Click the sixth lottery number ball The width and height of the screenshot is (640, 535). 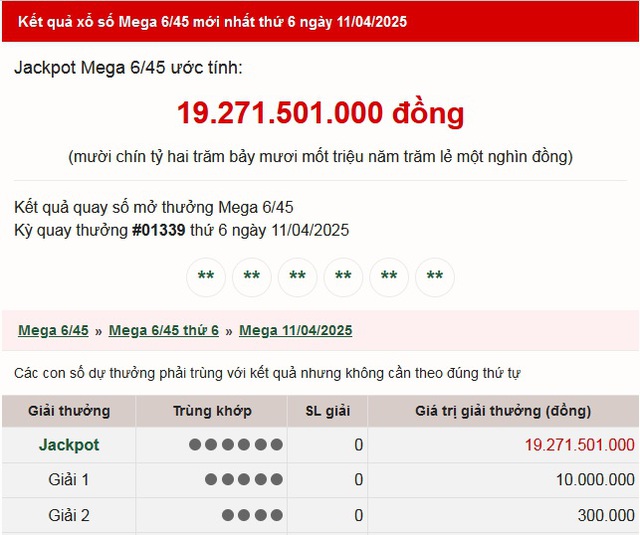435,277
